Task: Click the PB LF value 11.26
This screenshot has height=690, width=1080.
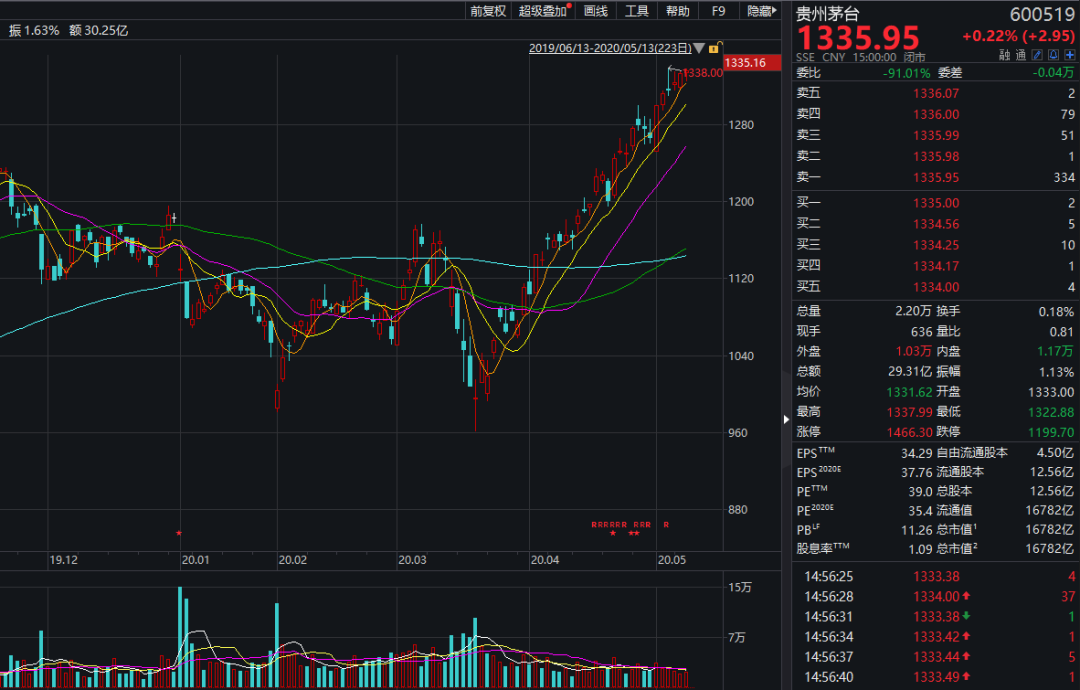Action: (x=917, y=530)
